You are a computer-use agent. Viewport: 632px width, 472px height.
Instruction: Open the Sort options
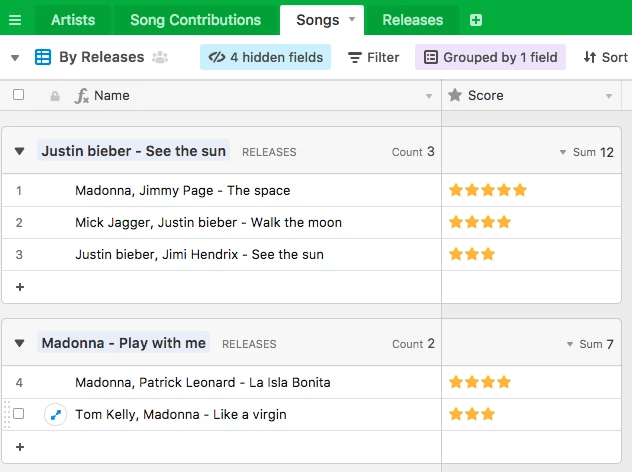point(605,57)
